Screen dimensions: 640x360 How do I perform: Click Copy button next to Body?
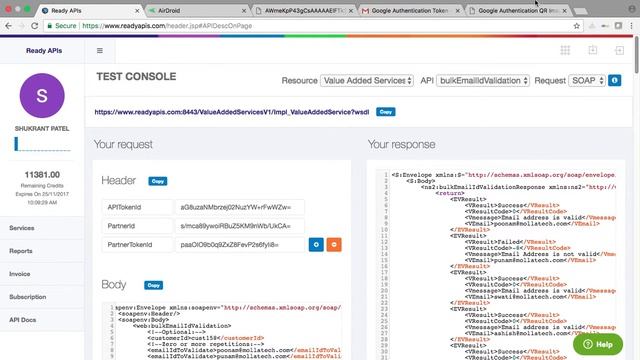pos(153,285)
